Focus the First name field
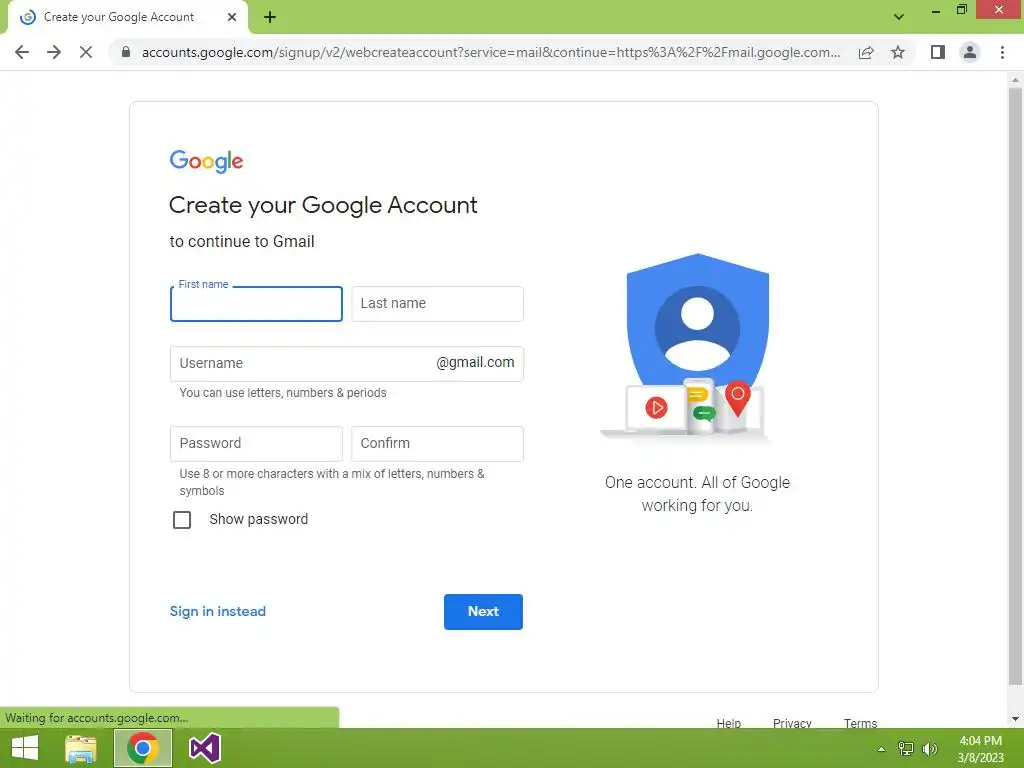1024x768 pixels. (256, 304)
